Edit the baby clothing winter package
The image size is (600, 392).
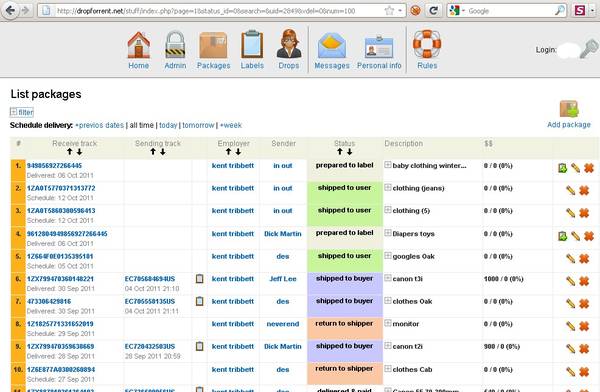(575, 168)
